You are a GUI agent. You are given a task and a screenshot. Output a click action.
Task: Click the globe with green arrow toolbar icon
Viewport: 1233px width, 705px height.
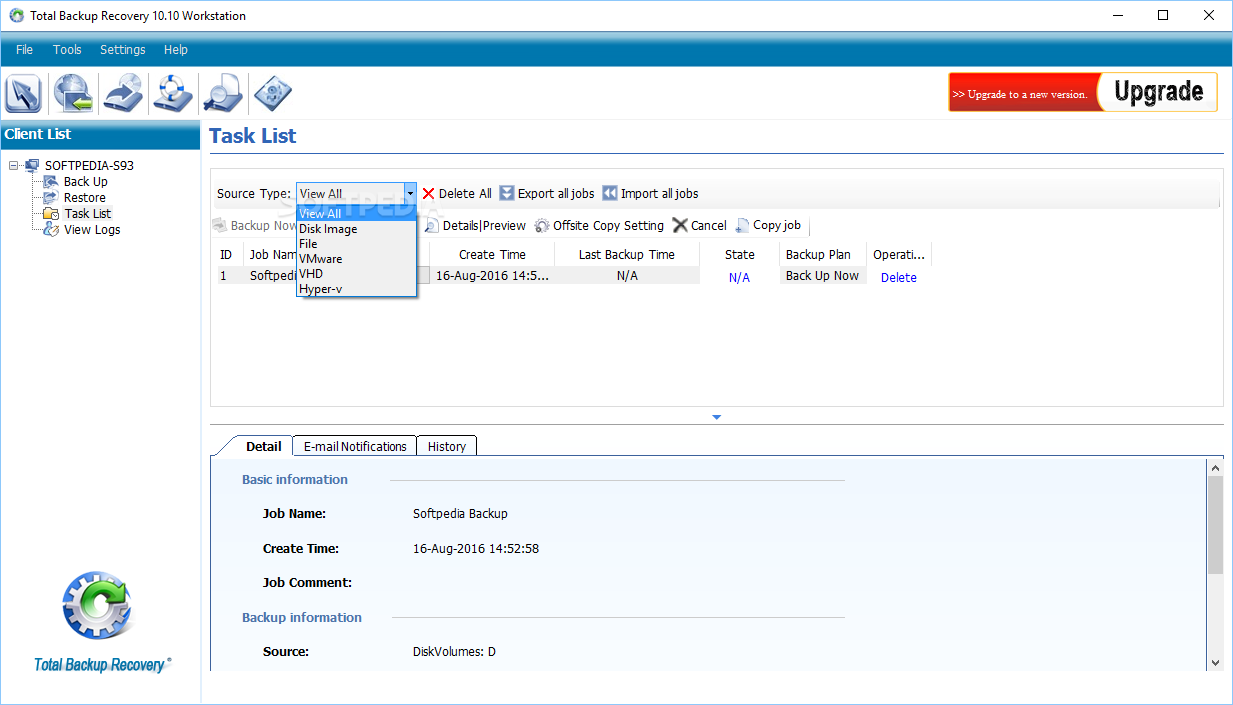click(73, 94)
